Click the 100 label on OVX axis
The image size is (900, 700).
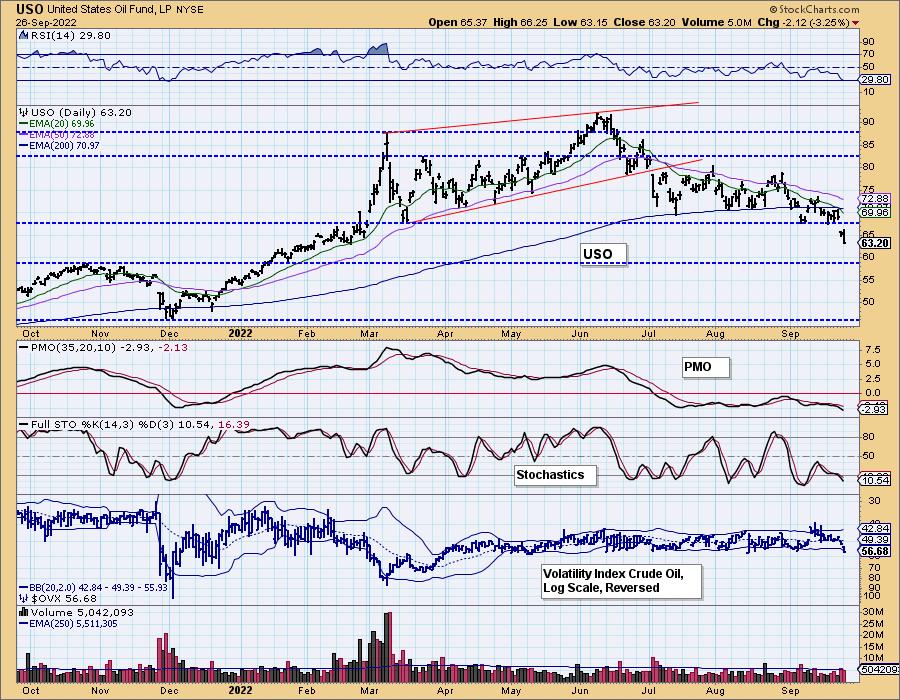point(871,597)
